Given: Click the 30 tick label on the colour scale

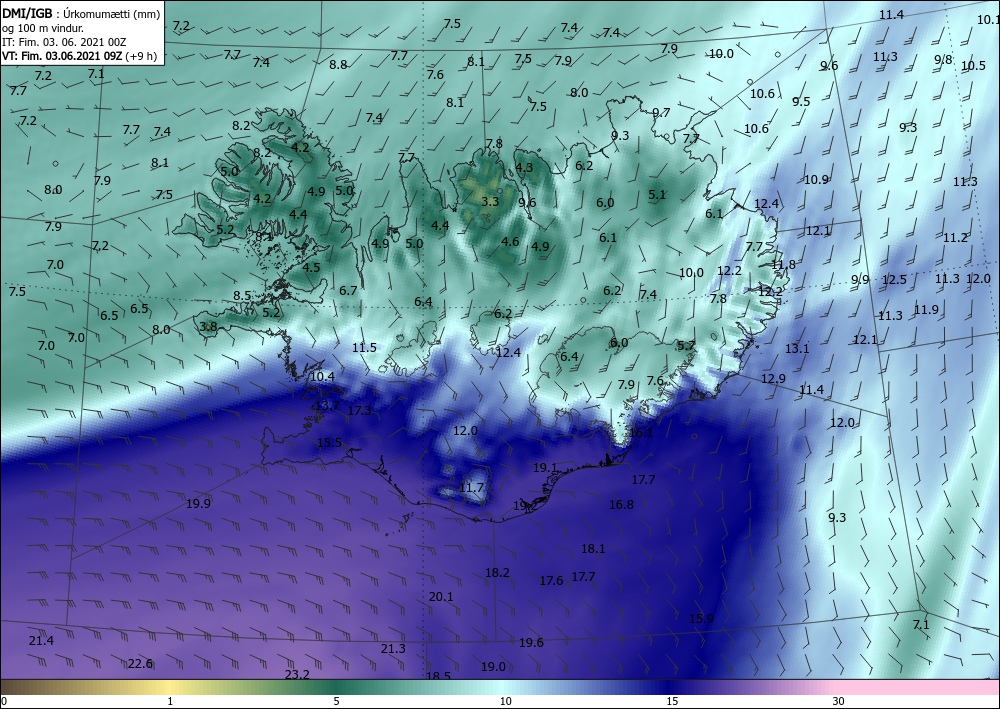Looking at the screenshot, I should (x=839, y=701).
